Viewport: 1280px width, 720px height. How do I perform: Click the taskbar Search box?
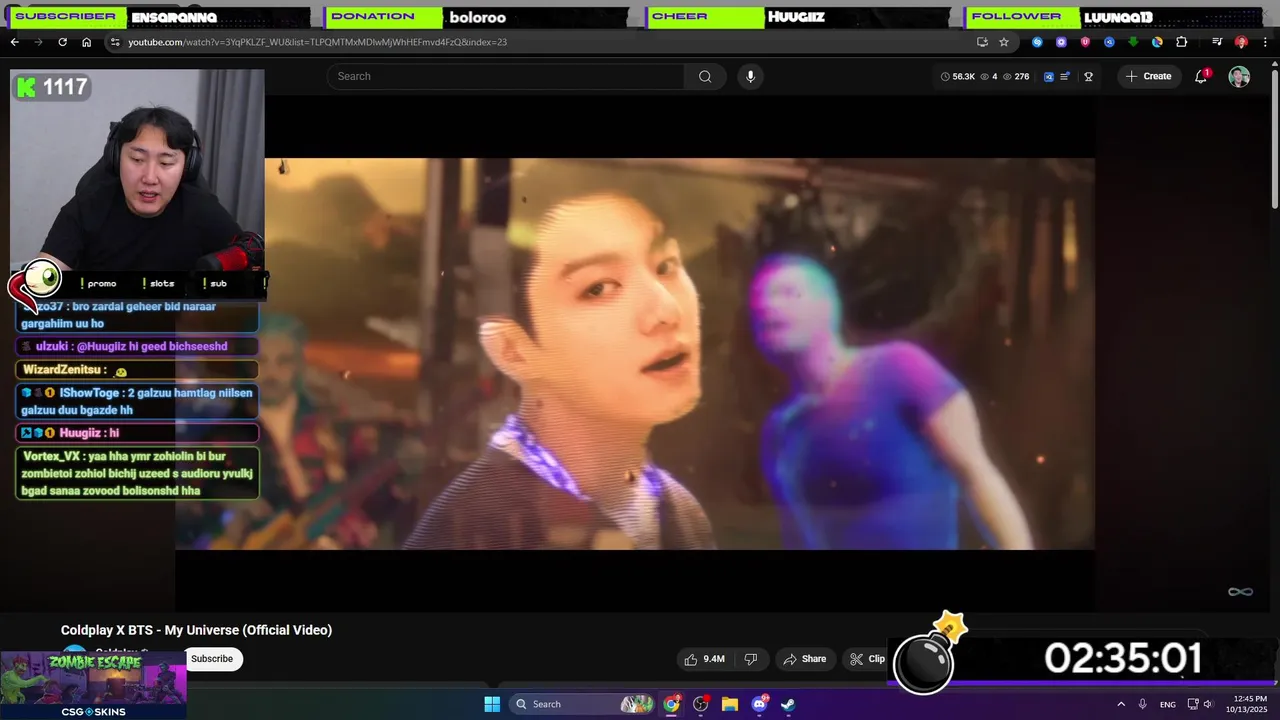point(583,704)
